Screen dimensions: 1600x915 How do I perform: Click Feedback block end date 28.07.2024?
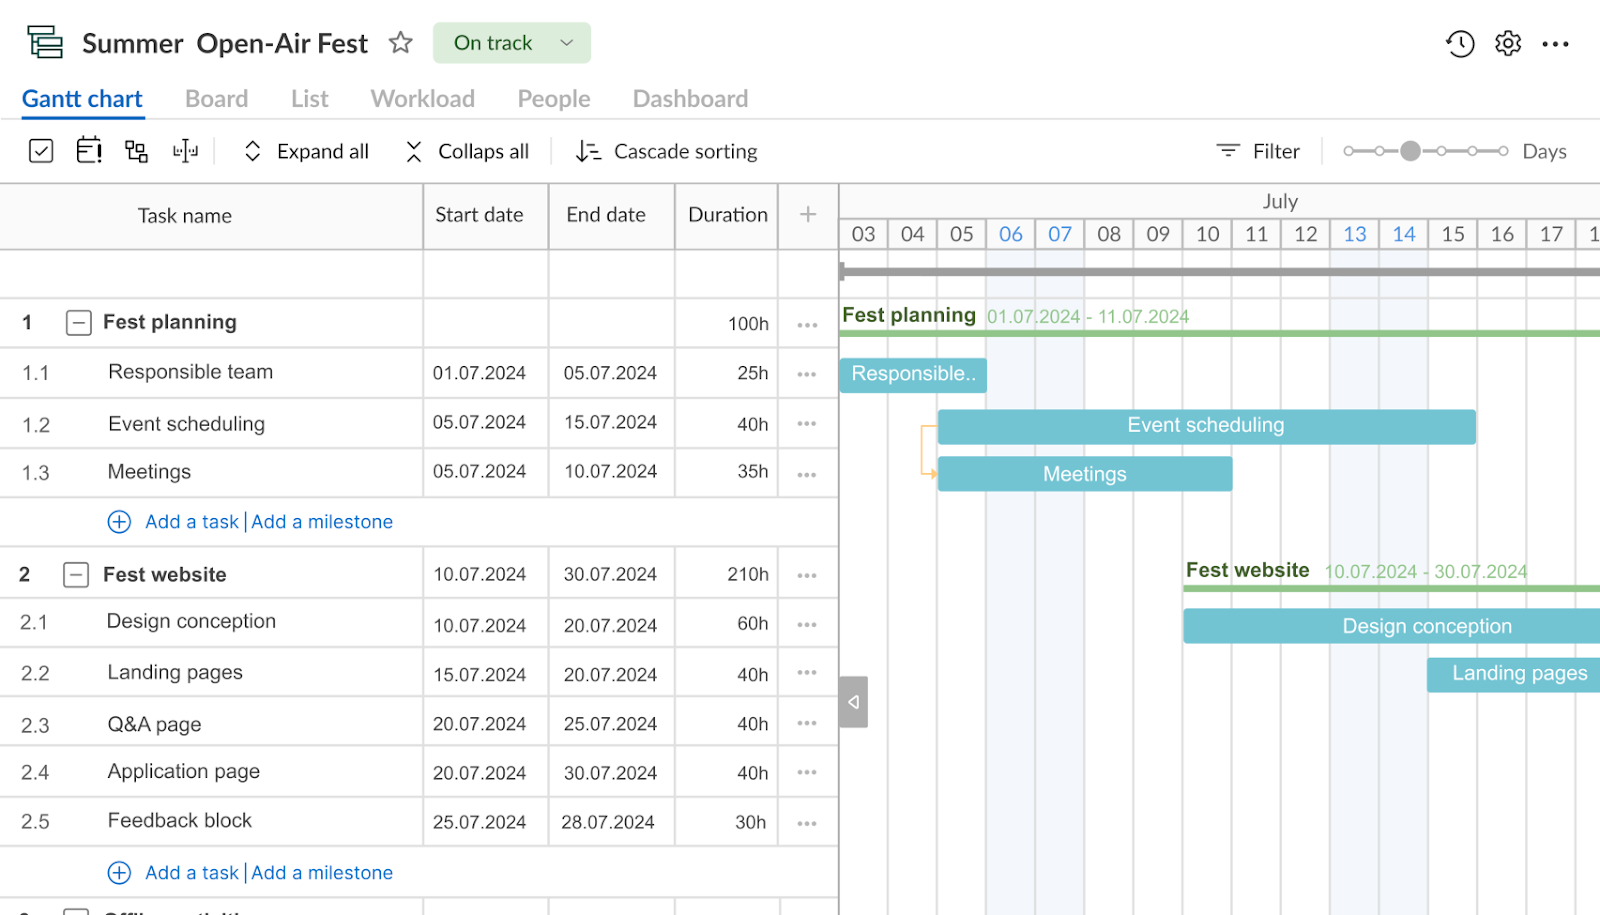coord(608,822)
